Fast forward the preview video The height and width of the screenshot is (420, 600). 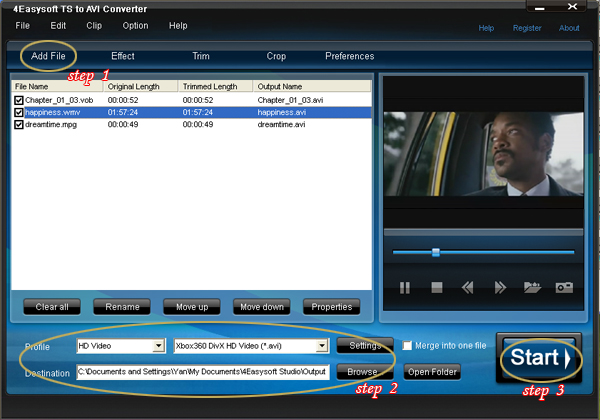point(500,288)
